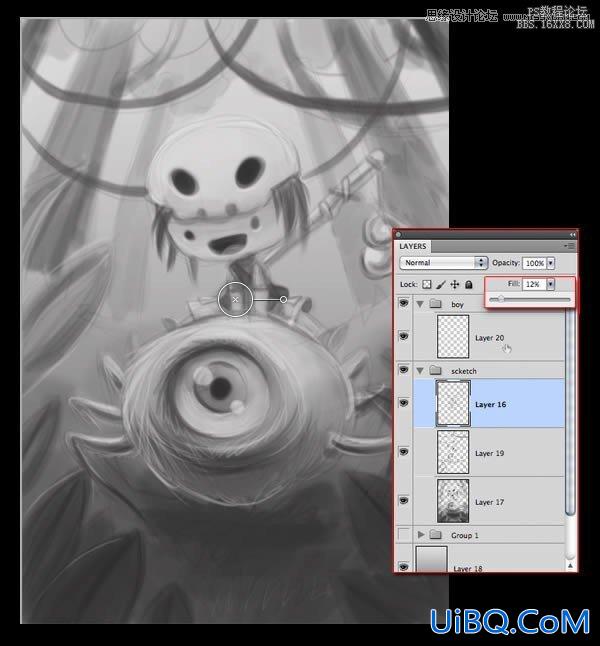Image resolution: width=600 pixels, height=646 pixels.
Task: Click the lock image pixels brush icon
Action: [441, 285]
